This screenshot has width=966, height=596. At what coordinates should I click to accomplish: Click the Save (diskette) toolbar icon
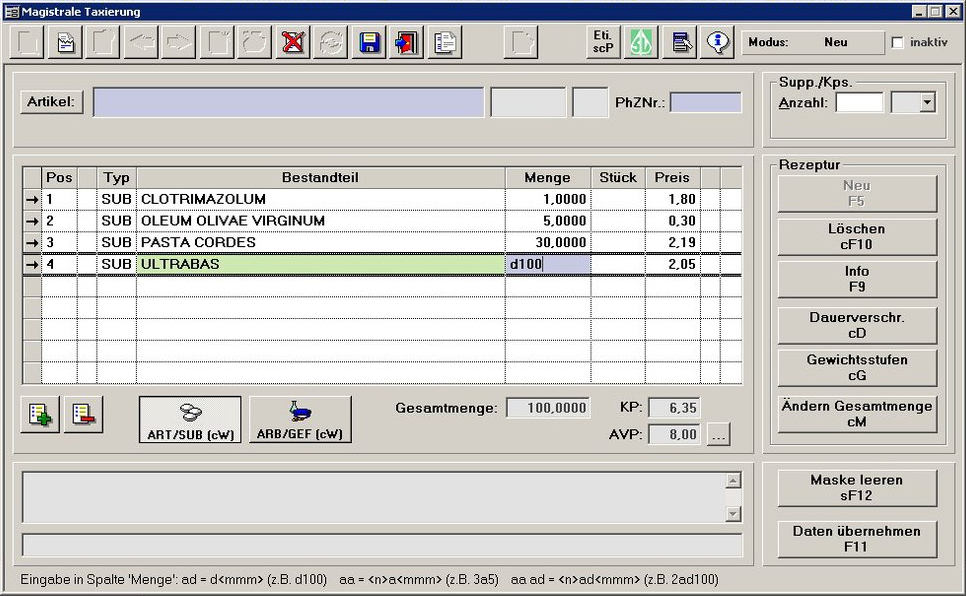coord(367,42)
